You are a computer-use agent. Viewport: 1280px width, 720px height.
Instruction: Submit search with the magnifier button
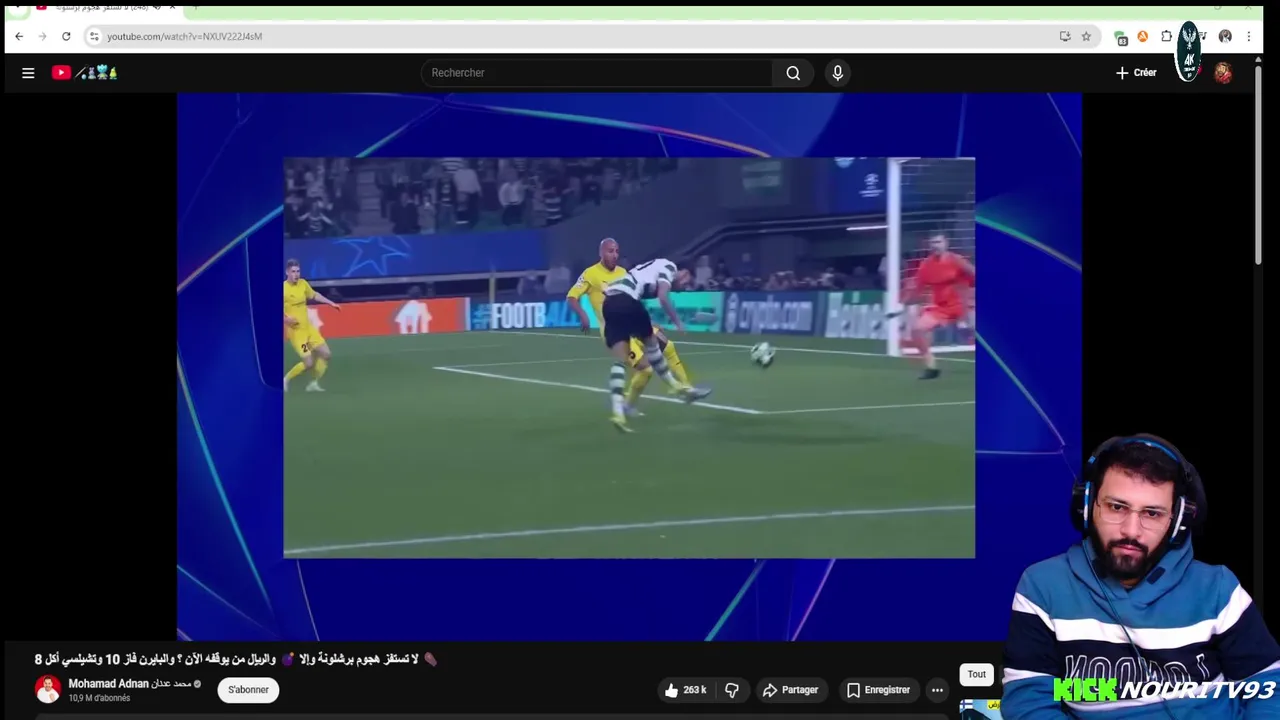tap(793, 73)
